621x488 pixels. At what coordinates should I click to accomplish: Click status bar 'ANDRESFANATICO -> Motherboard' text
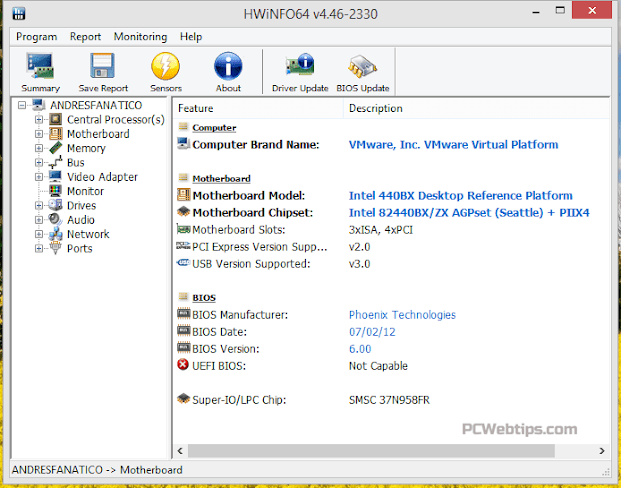click(x=97, y=470)
